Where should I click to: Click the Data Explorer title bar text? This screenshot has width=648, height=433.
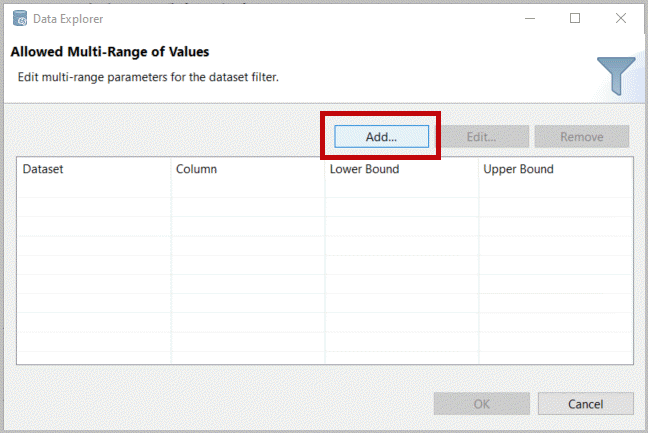click(x=67, y=18)
